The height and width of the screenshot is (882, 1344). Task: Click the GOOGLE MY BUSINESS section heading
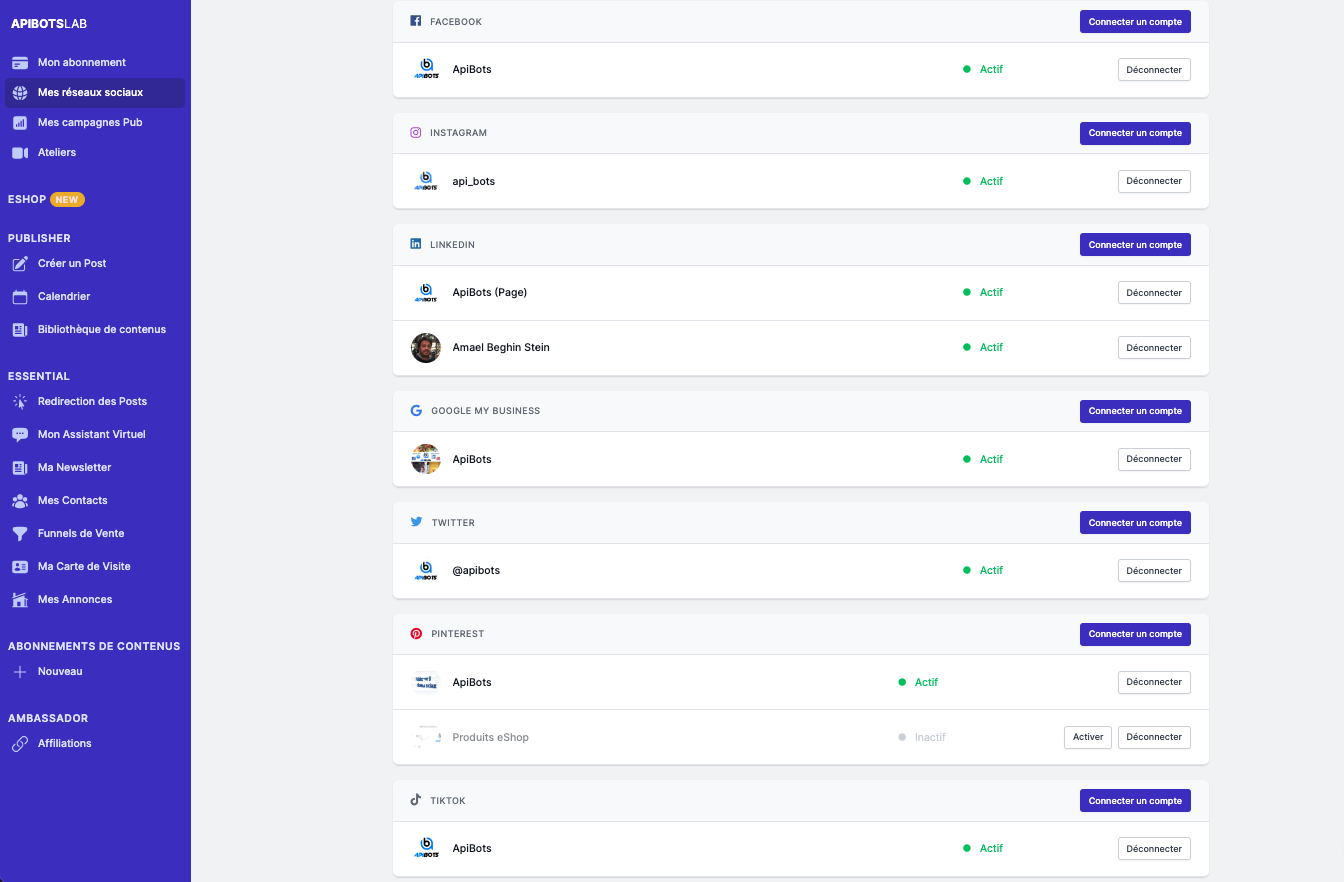pos(486,411)
